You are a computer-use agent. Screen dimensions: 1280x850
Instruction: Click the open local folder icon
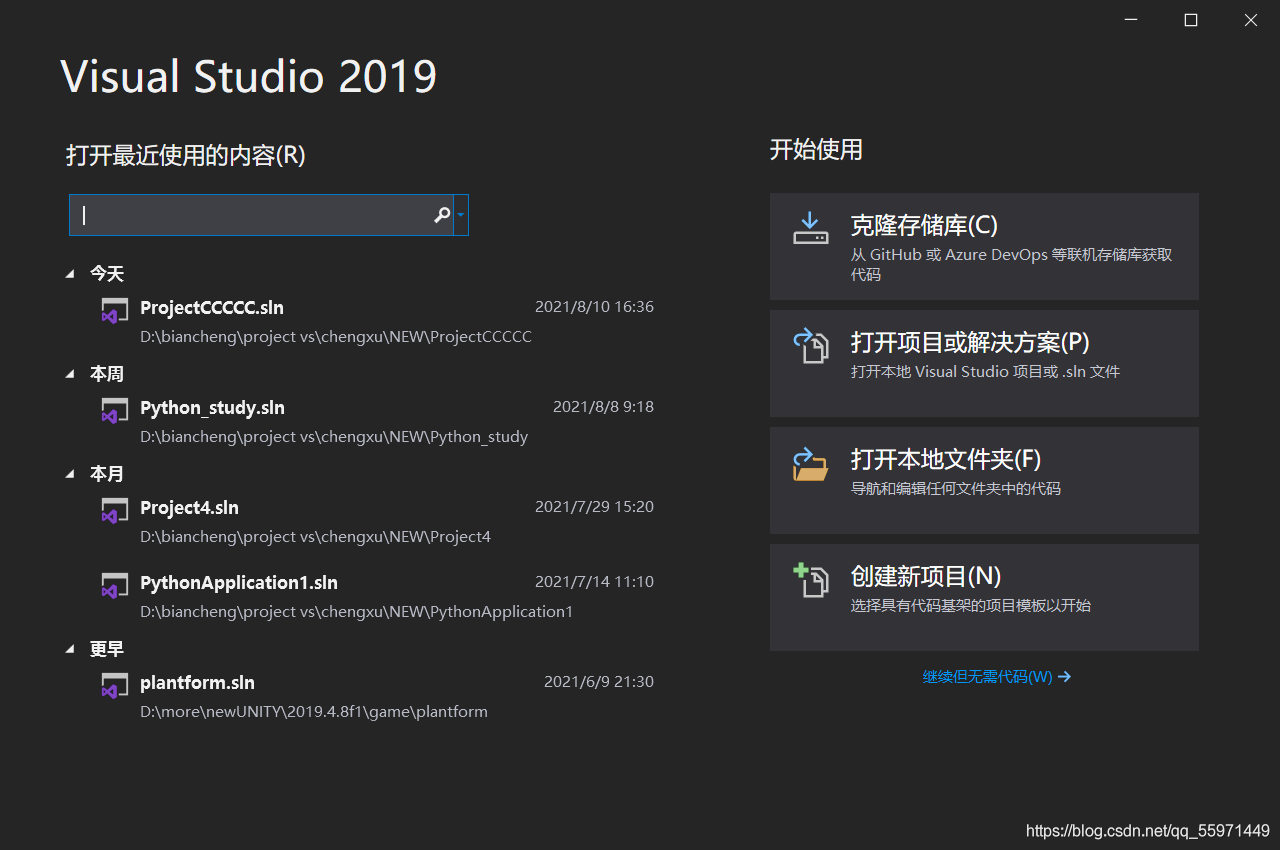point(811,463)
